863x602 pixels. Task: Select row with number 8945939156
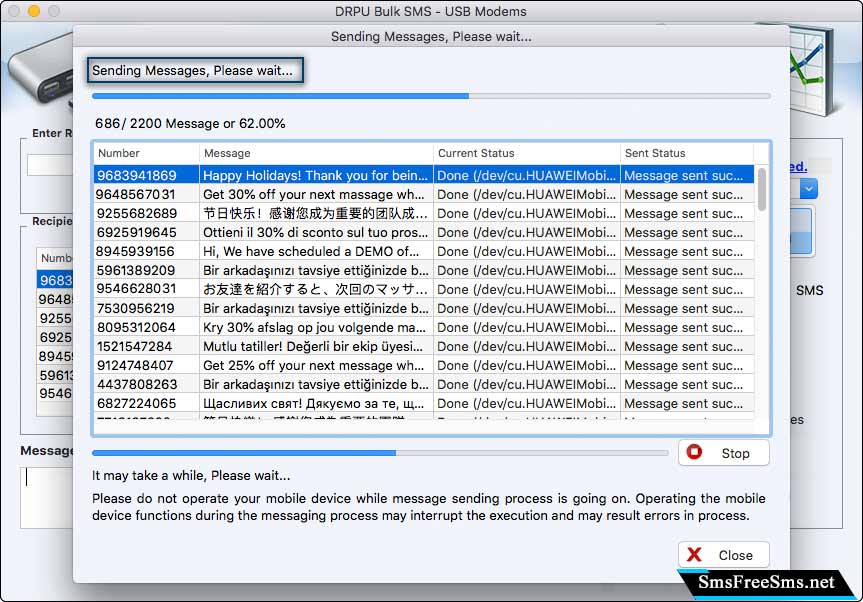[423, 251]
